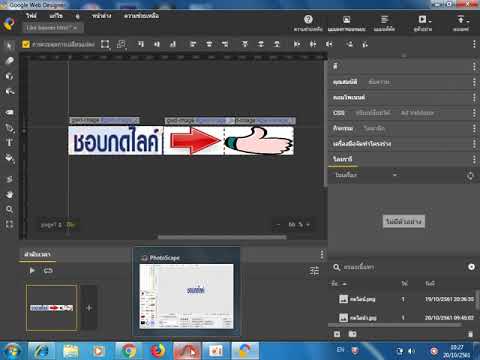Open the Help (ความช่วยเหลือ) menu
The image size is (480, 360).
tap(141, 16)
